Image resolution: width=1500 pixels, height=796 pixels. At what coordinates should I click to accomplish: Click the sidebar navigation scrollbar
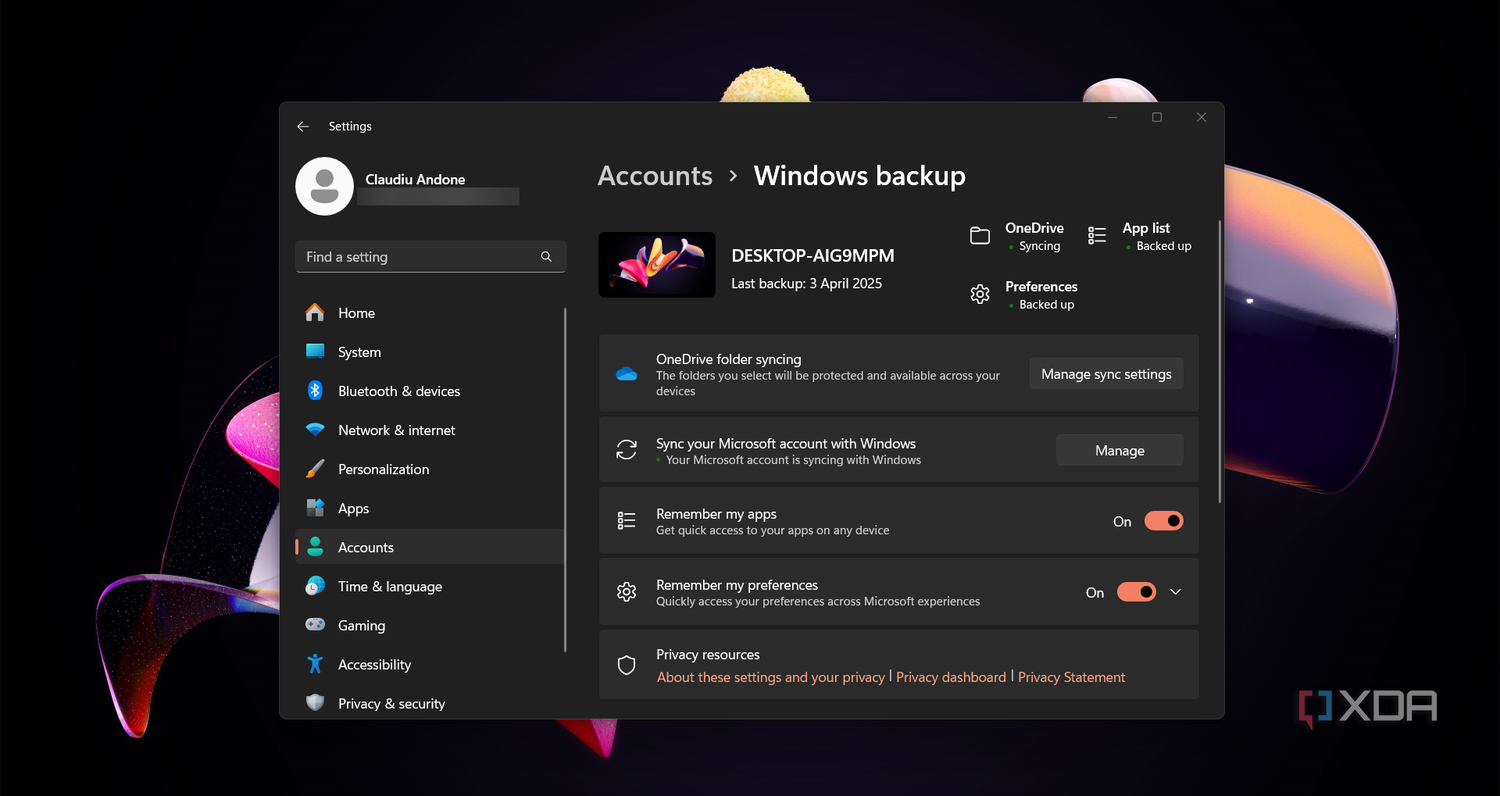[566, 480]
